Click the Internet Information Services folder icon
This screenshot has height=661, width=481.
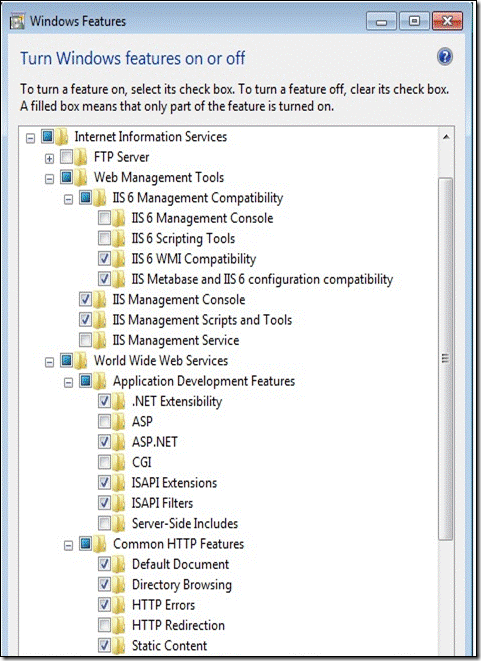point(62,137)
